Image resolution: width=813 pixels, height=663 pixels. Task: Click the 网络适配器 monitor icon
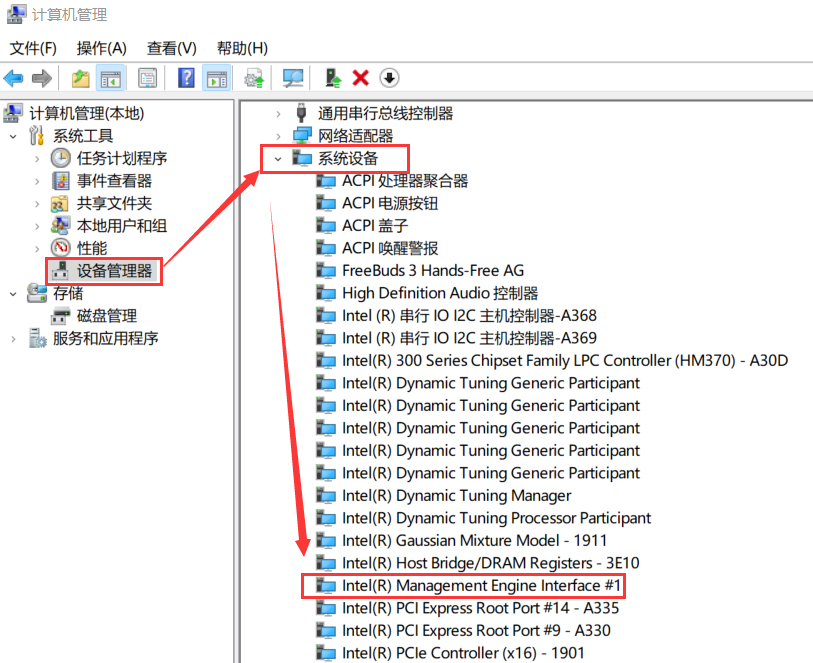(x=302, y=136)
